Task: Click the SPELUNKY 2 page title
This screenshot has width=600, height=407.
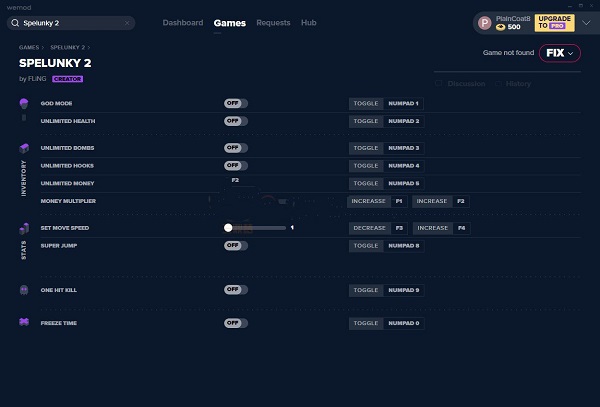Action: 55,63
